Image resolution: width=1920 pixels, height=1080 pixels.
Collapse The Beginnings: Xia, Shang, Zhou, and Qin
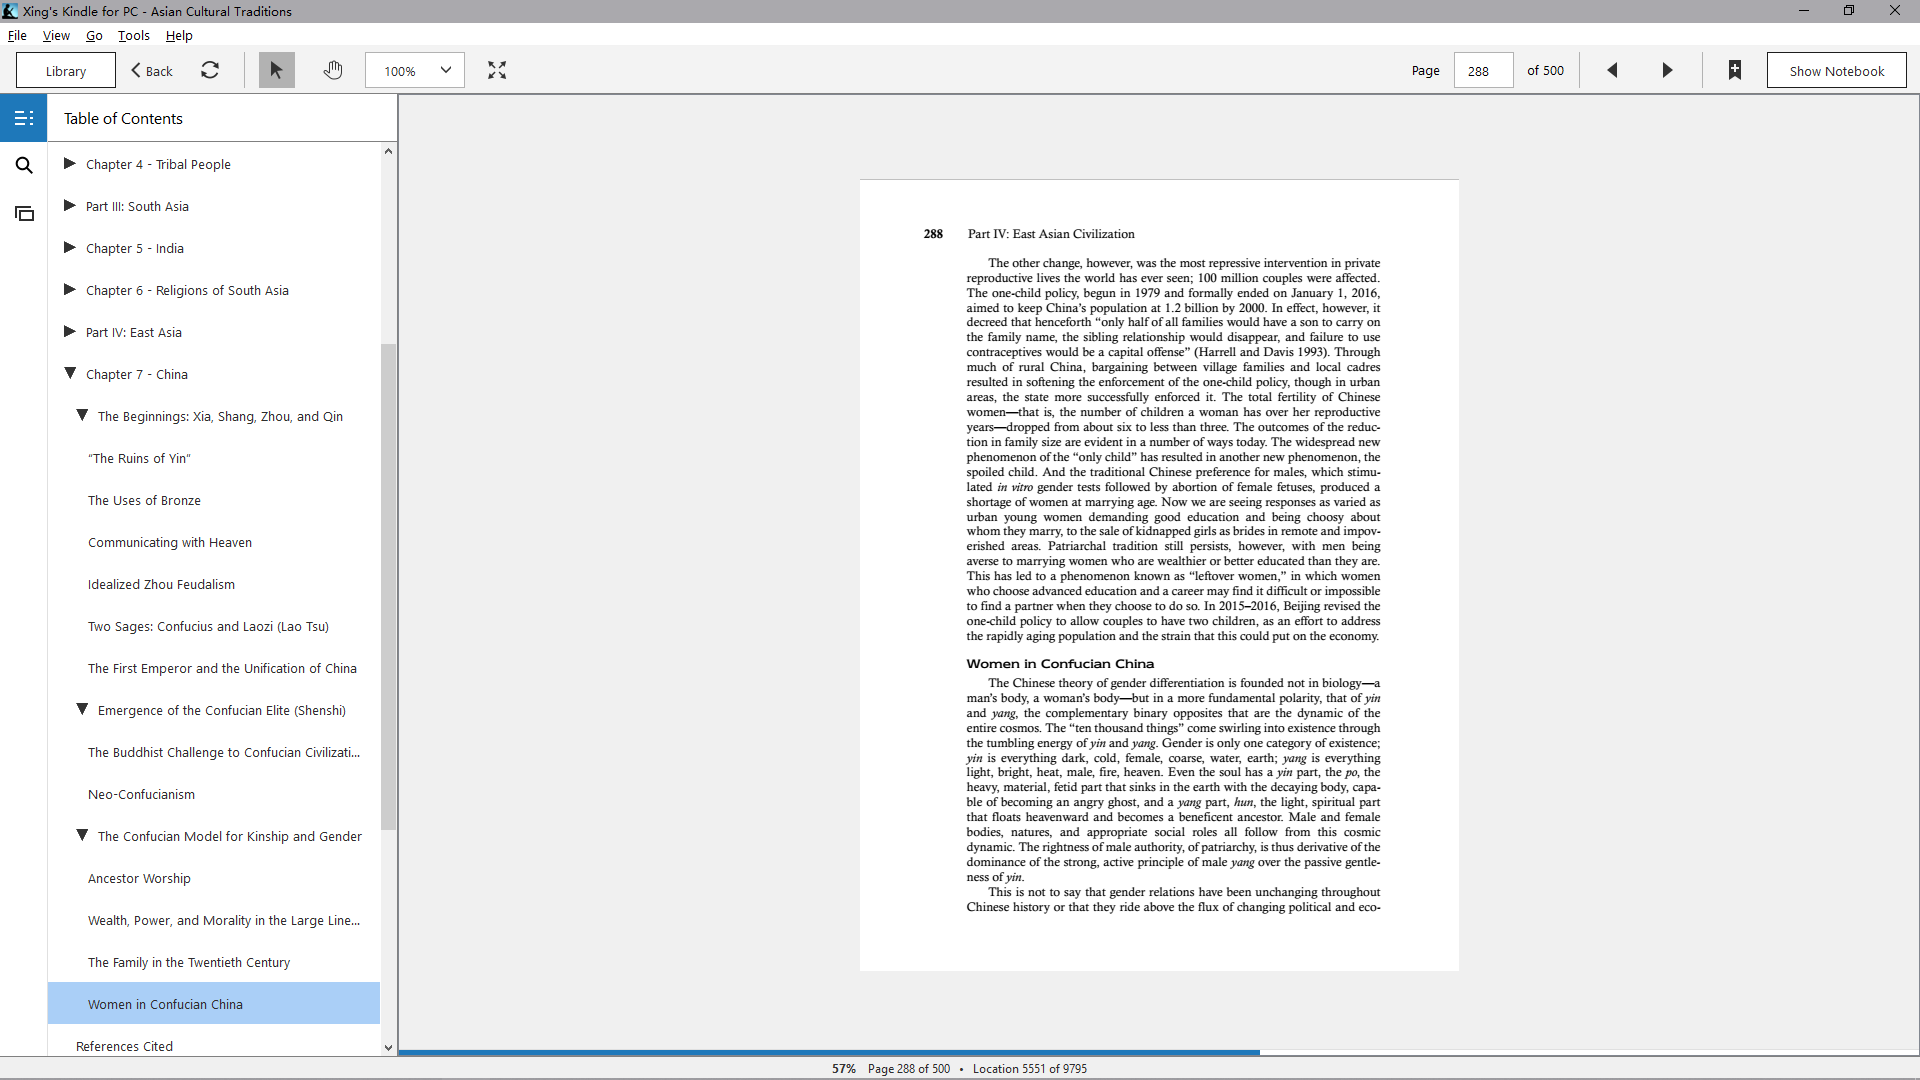click(82, 416)
